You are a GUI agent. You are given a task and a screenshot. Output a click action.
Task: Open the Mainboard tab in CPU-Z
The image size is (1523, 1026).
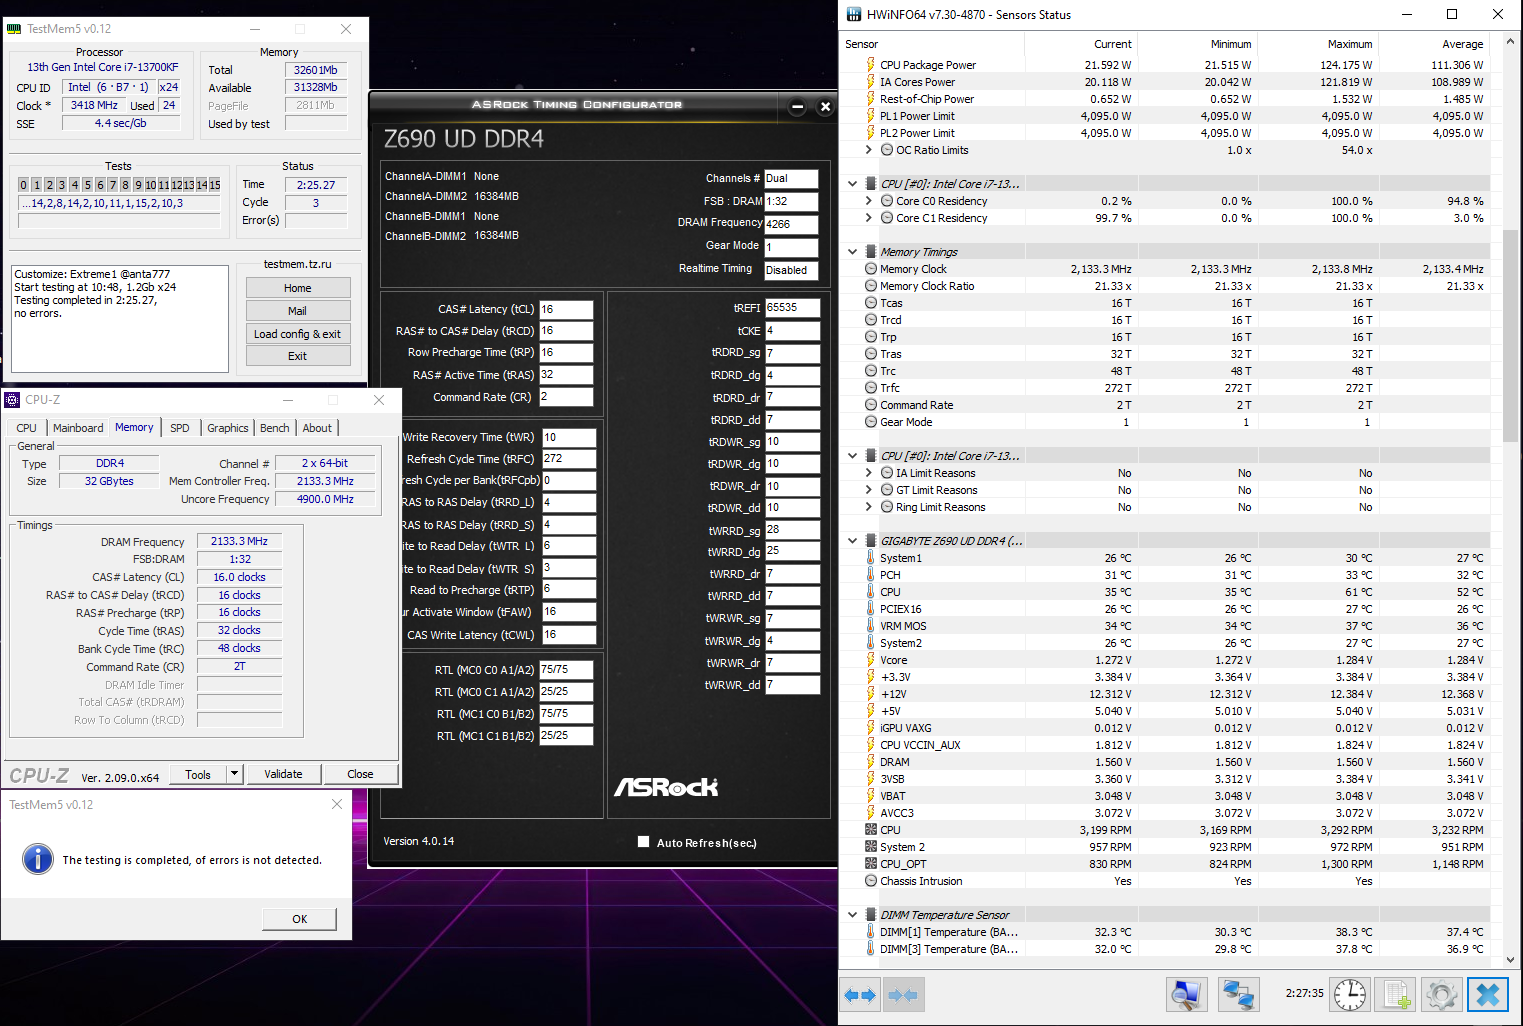click(x=78, y=428)
